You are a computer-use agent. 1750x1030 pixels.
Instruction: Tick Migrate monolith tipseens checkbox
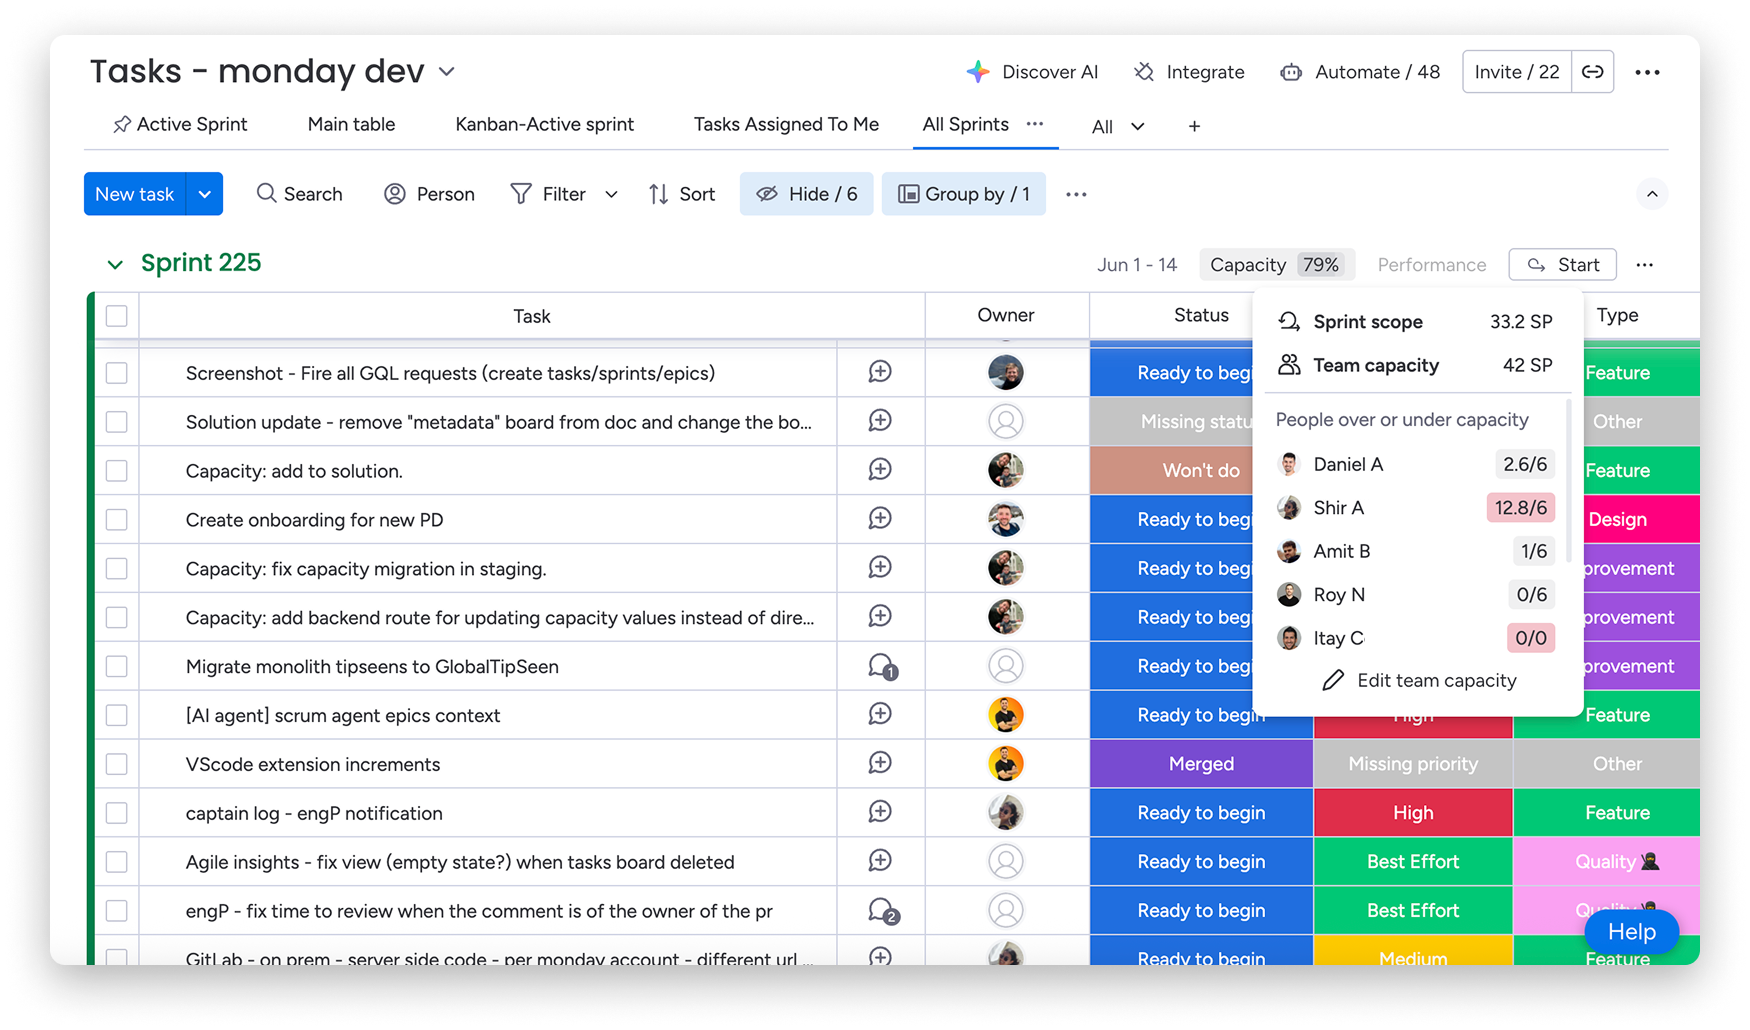[117, 667]
